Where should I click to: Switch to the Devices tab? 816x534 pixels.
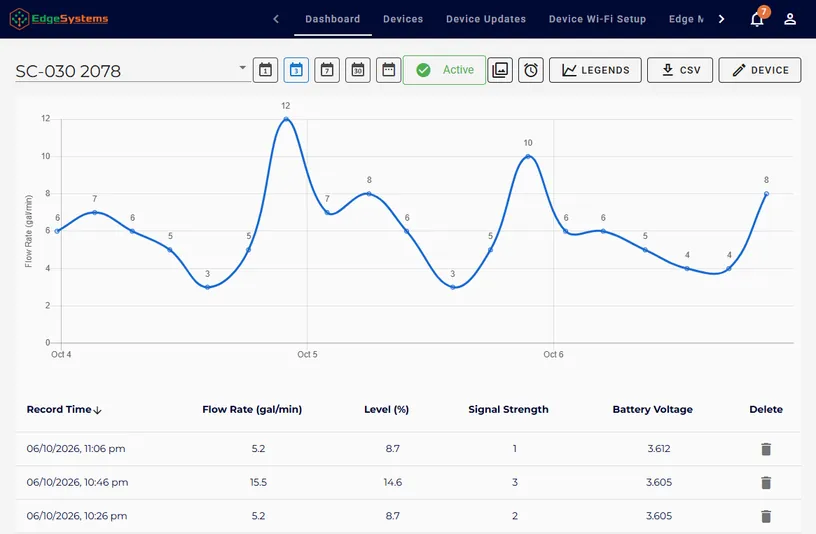pyautogui.click(x=403, y=19)
